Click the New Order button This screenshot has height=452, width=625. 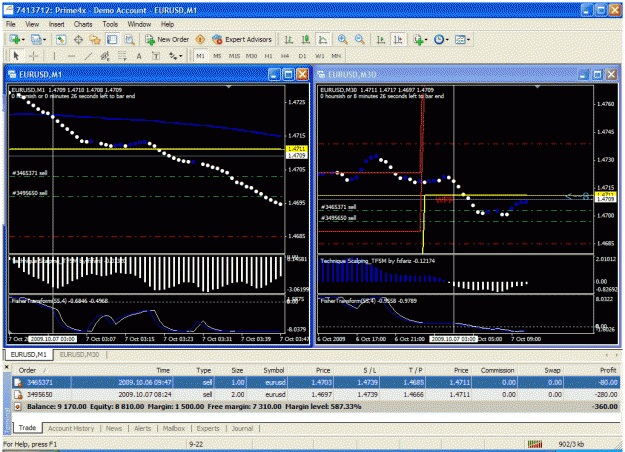point(167,39)
